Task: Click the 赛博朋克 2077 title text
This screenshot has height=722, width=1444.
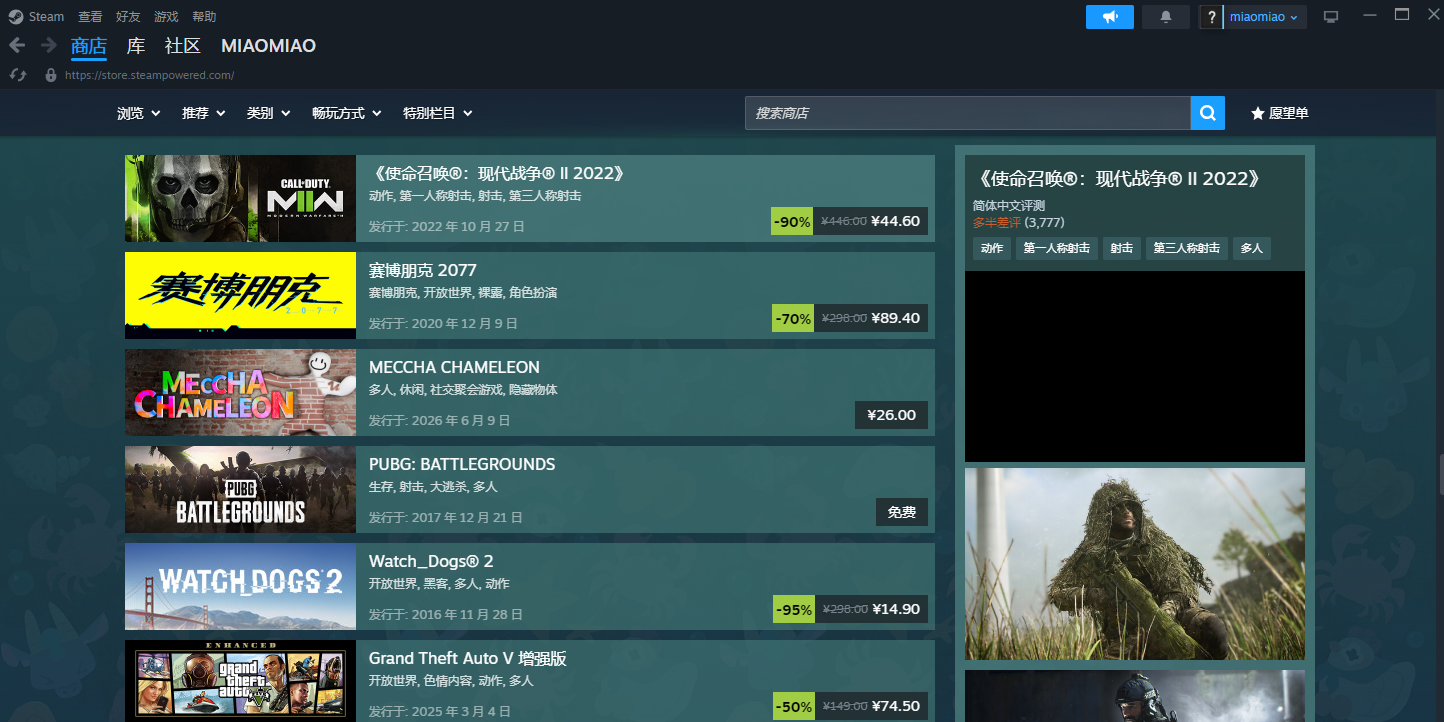Action: pyautogui.click(x=423, y=270)
